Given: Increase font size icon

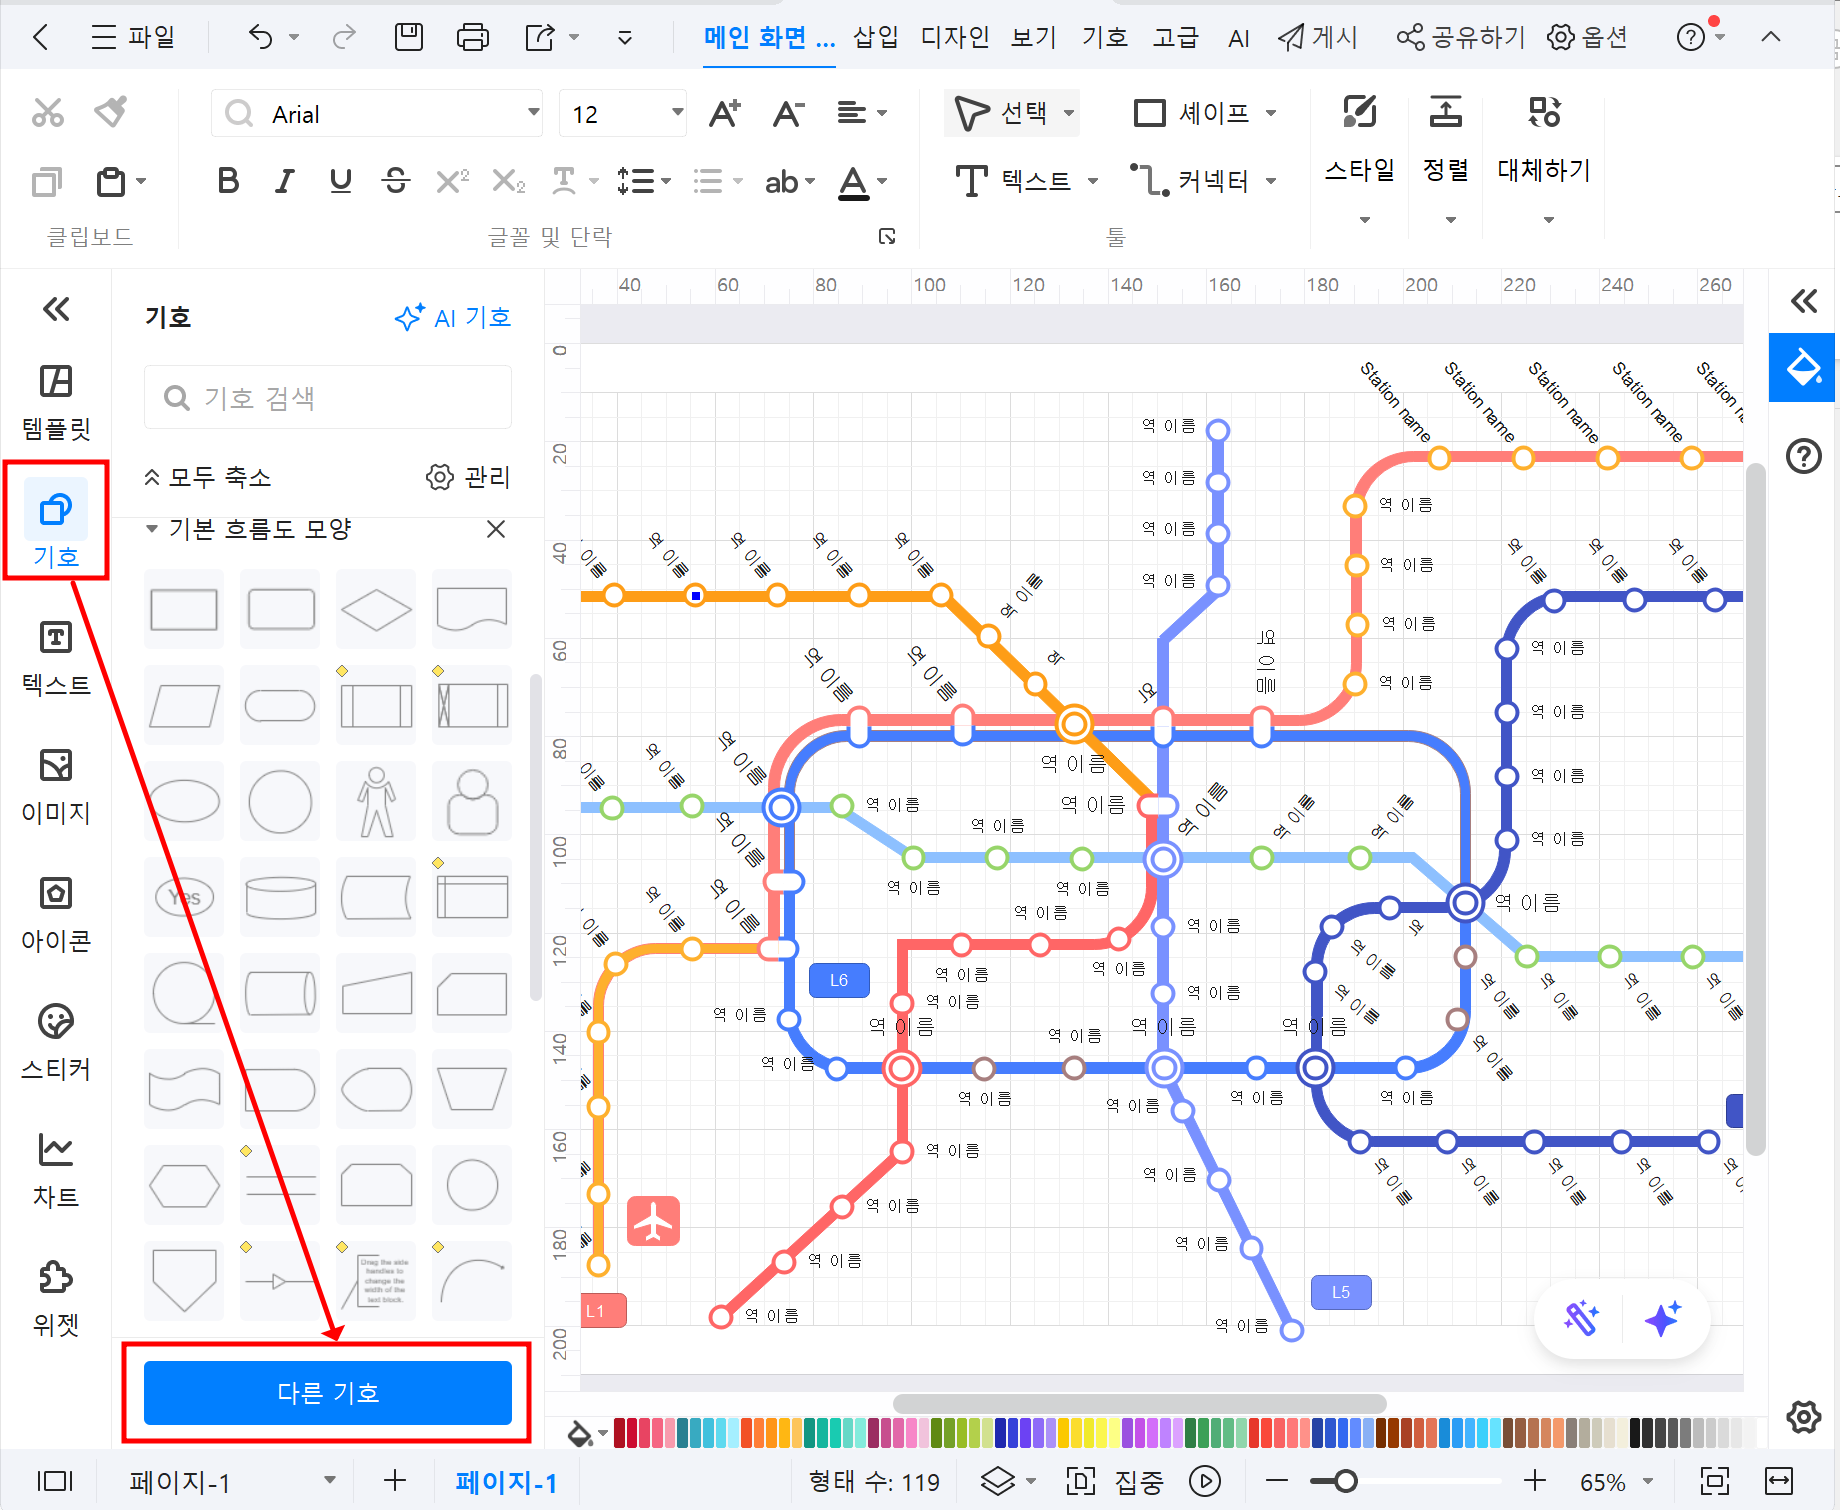Looking at the screenshot, I should click(724, 114).
